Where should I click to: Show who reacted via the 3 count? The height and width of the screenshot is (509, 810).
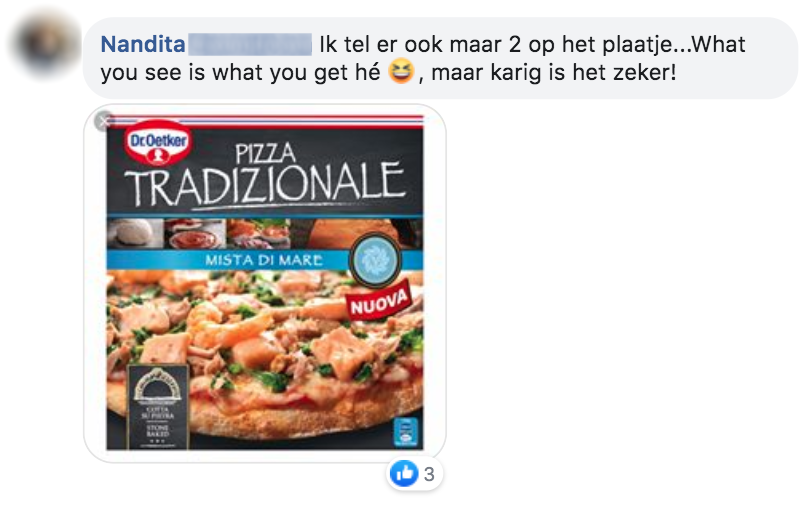click(429, 474)
